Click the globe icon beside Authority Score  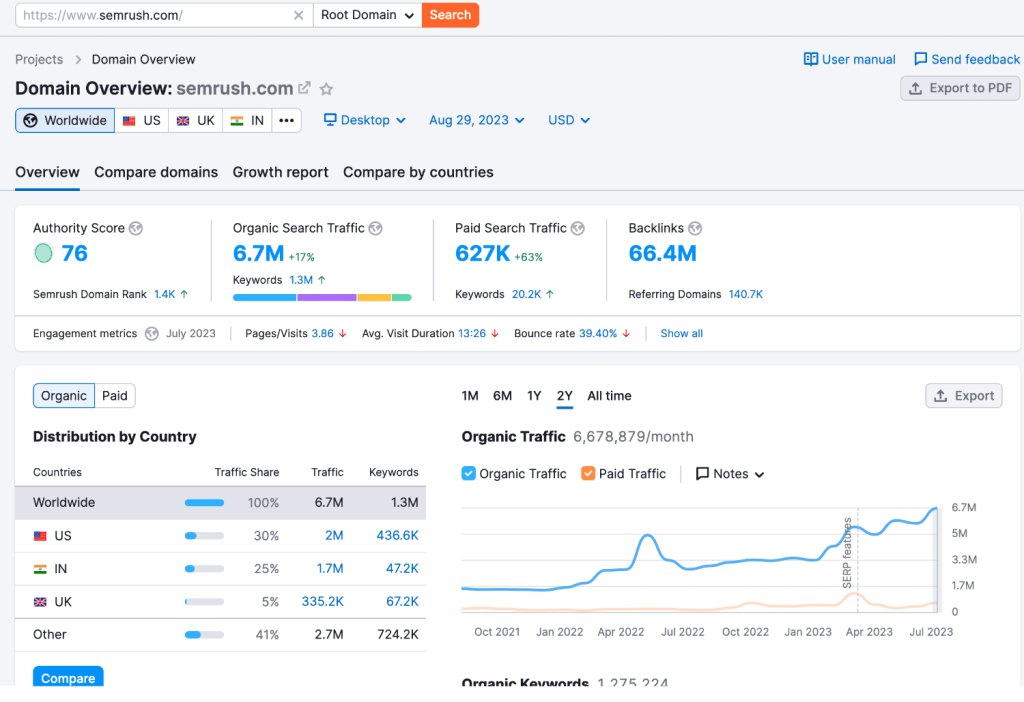[x=136, y=228]
